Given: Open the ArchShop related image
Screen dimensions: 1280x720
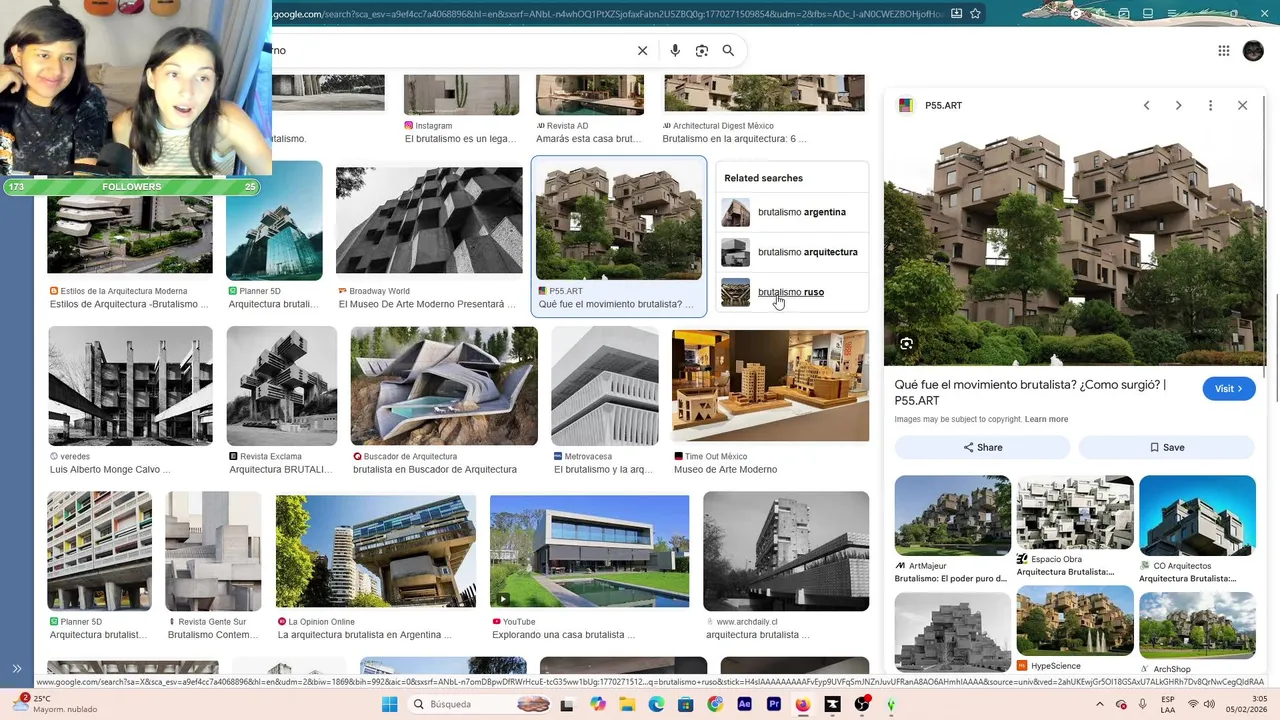Looking at the screenshot, I should pyautogui.click(x=1197, y=626).
